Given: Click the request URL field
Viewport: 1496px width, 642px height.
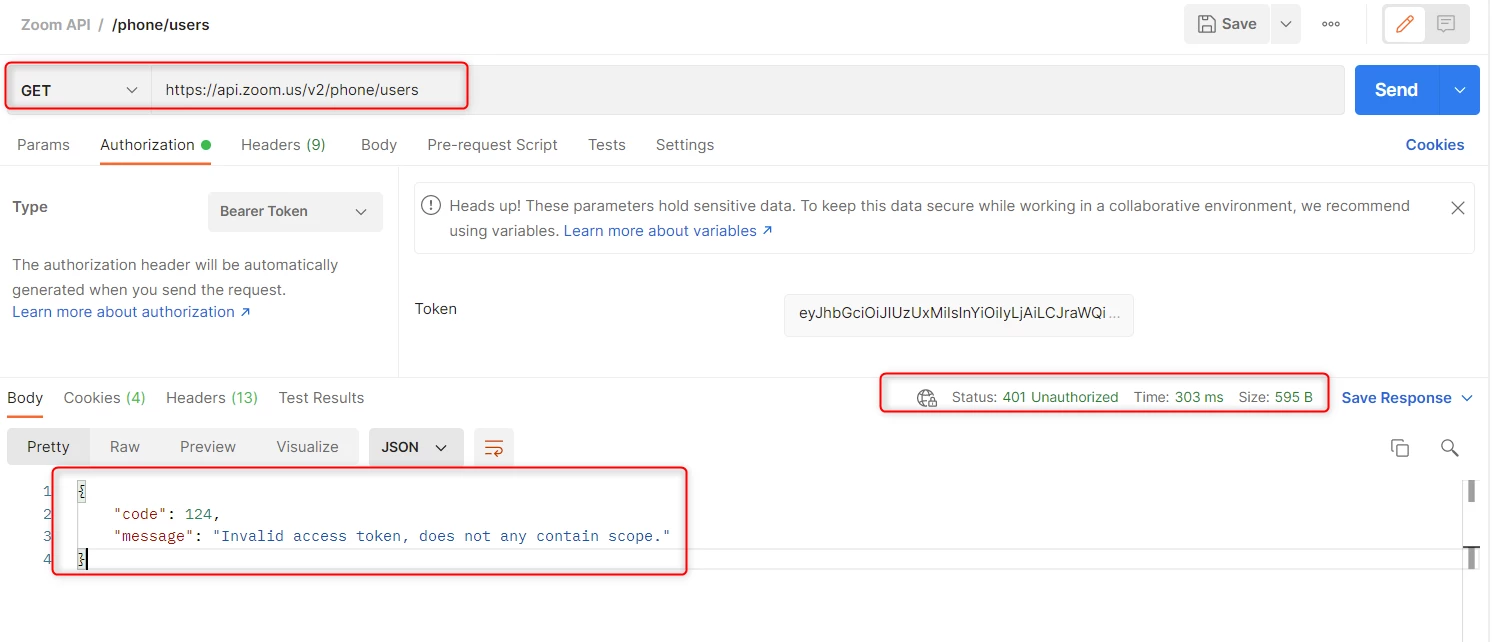Looking at the screenshot, I should tap(748, 90).
